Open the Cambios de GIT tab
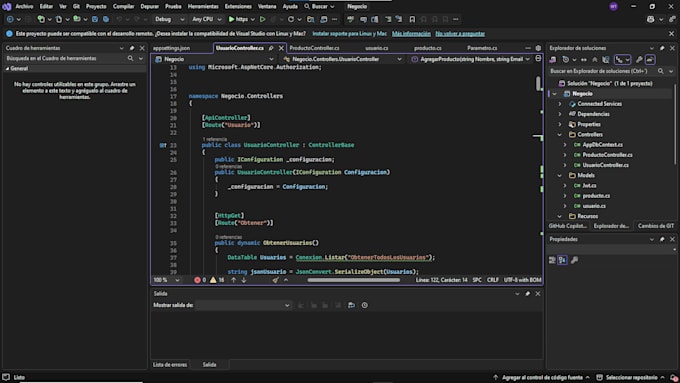The width and height of the screenshot is (680, 383). pos(656,226)
